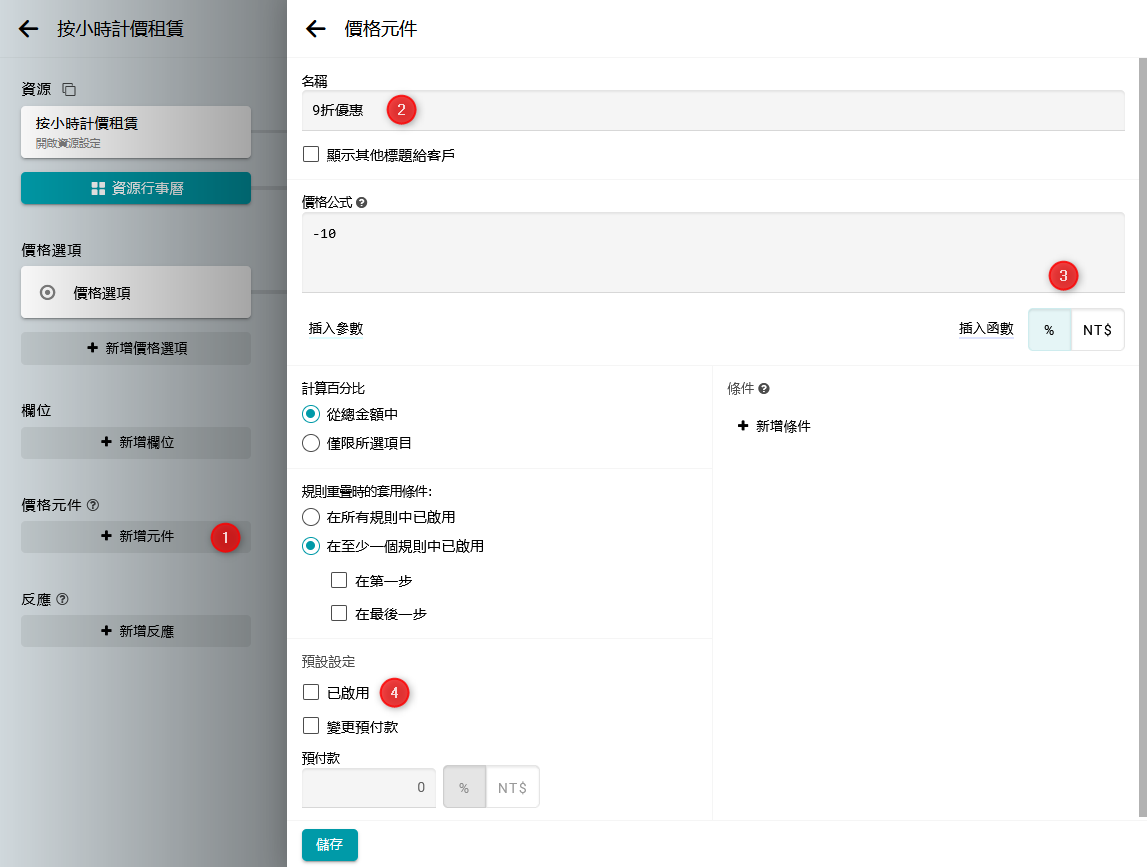Enable the 顯示其他標題給客戶 checkbox

pos(311,155)
